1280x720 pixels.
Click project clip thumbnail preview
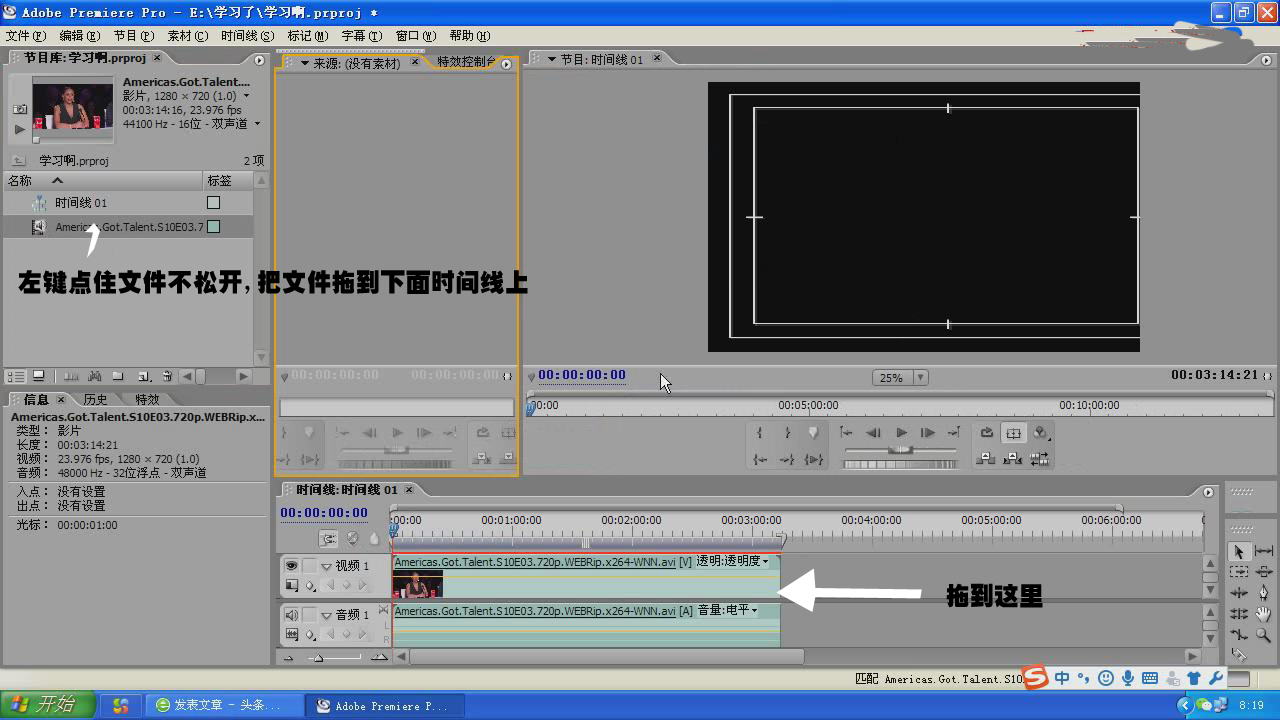[73, 106]
